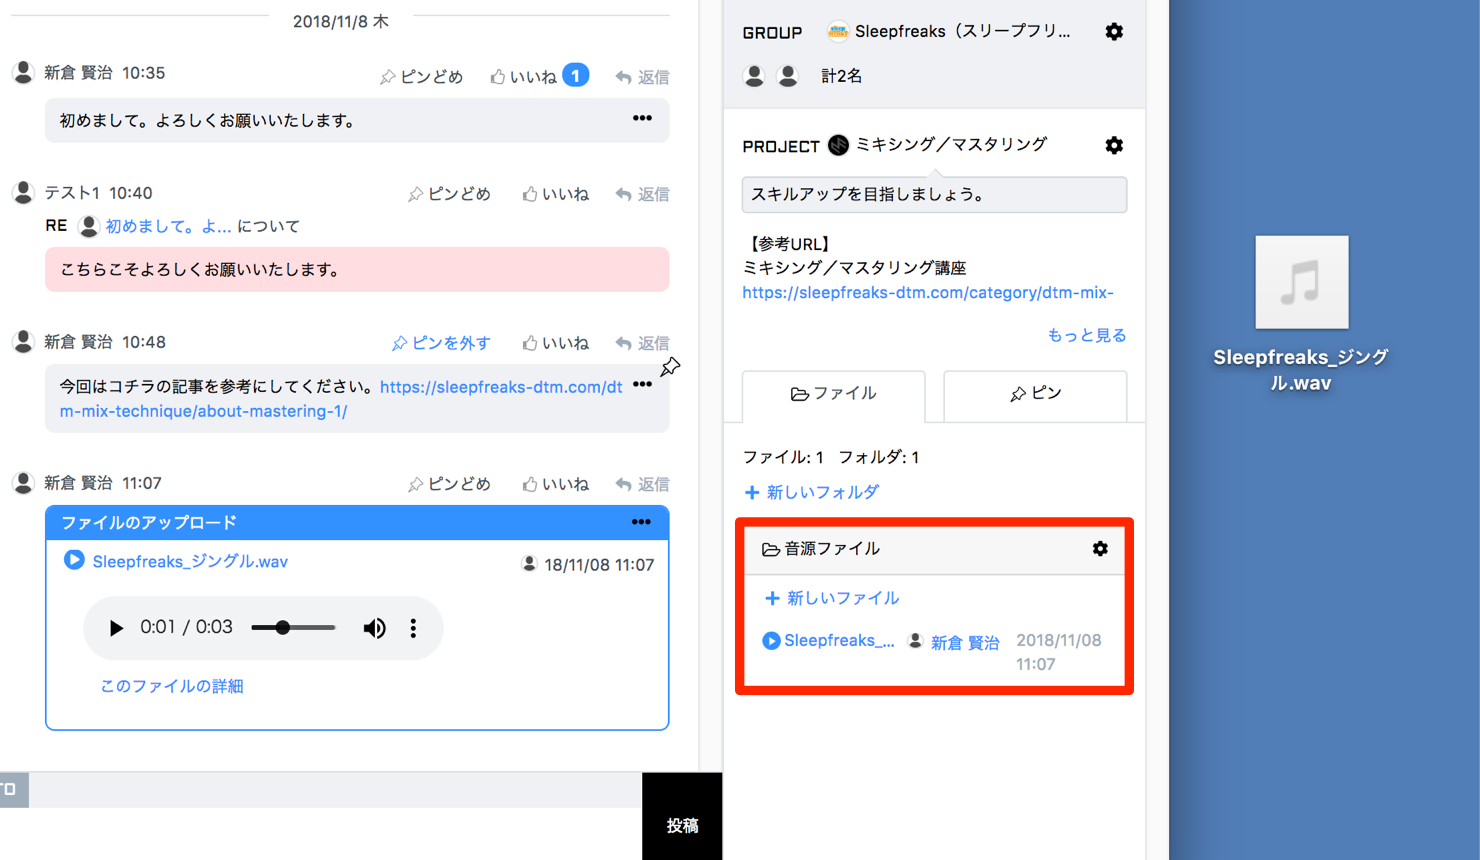Click the 2018/11/8 木 date separator

340,21
